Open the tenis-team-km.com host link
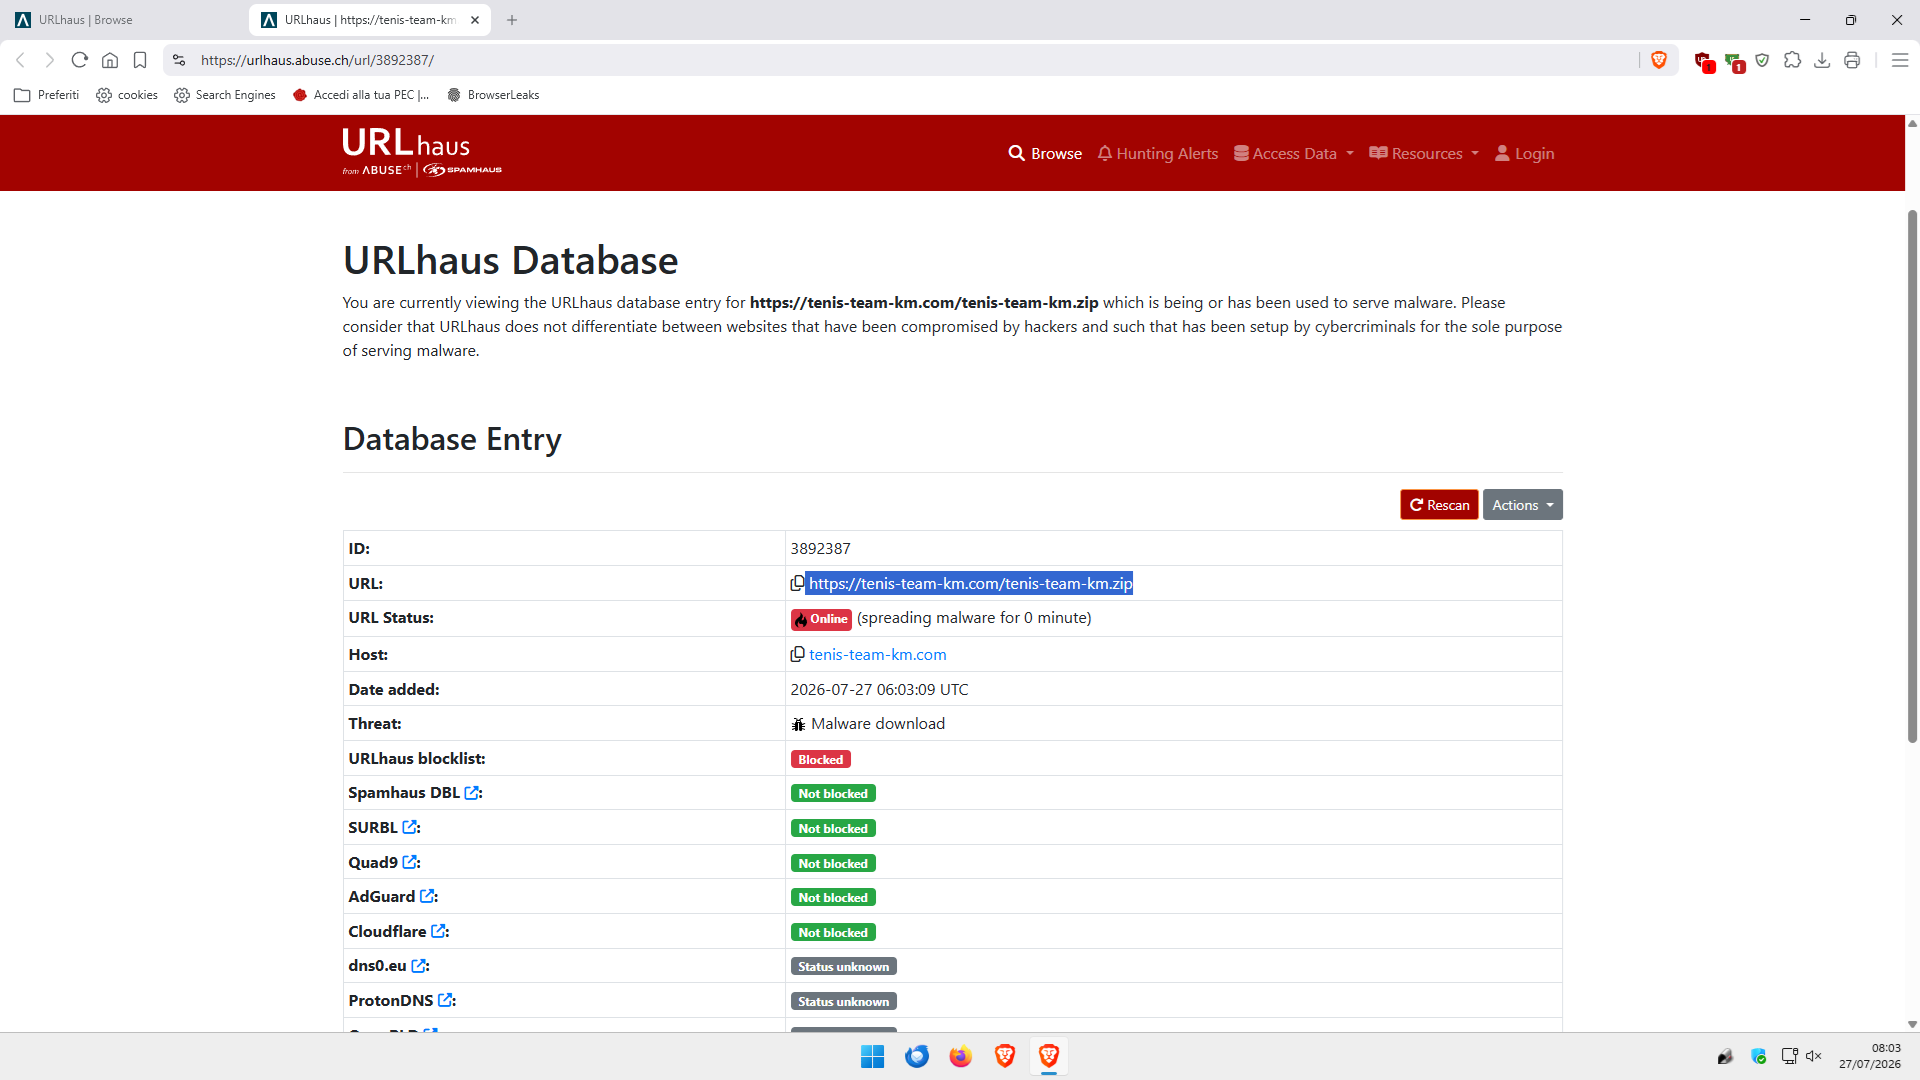Image resolution: width=1920 pixels, height=1080 pixels. [x=877, y=654]
